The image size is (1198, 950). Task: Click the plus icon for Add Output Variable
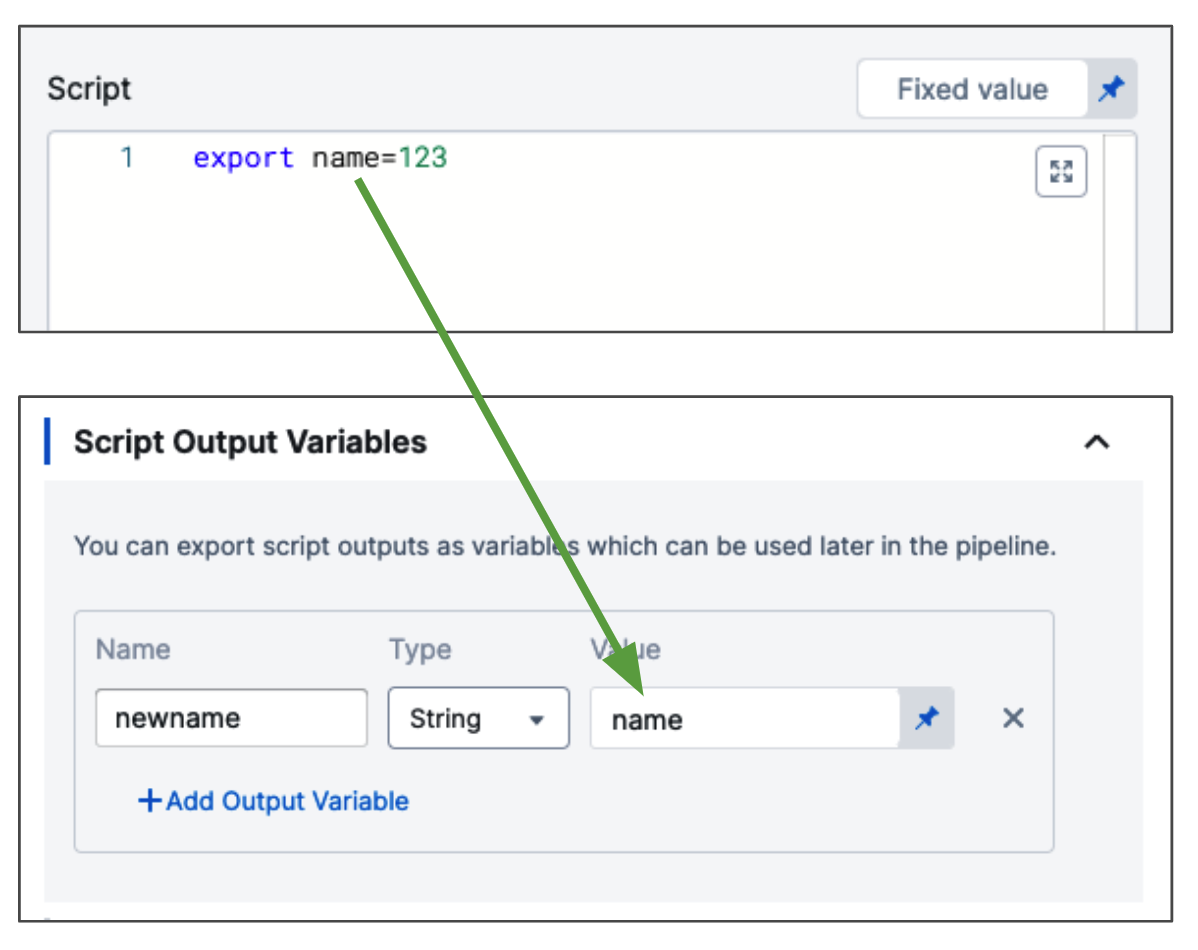[149, 801]
